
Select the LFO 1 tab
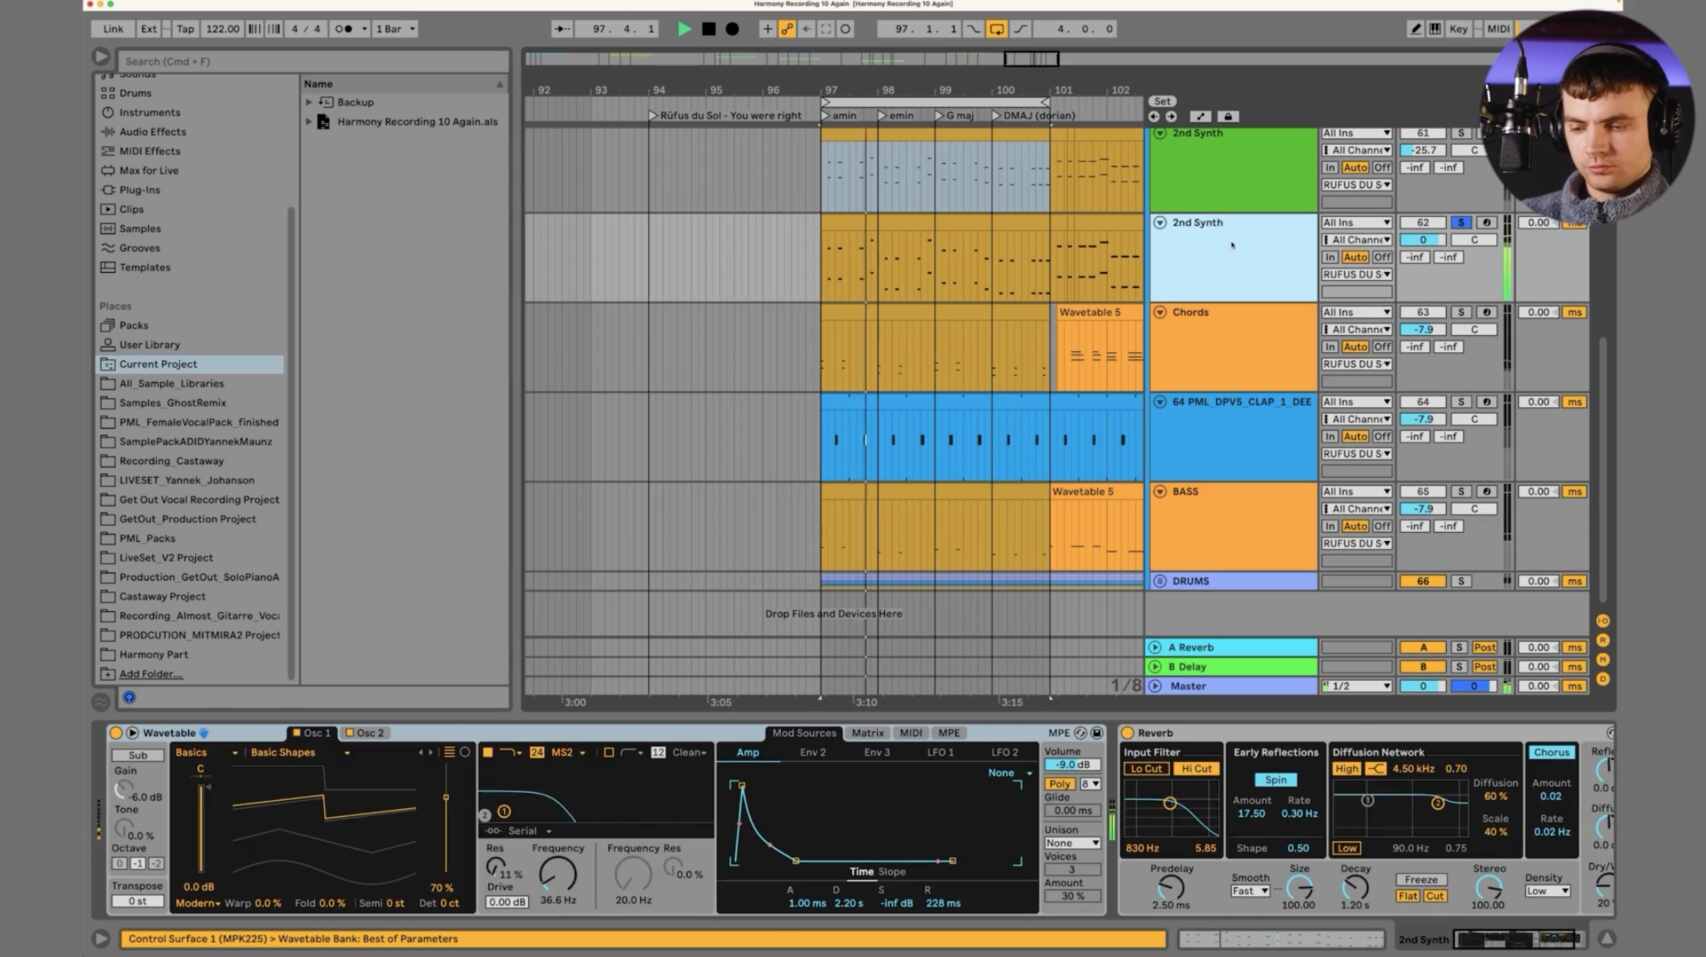click(940, 753)
